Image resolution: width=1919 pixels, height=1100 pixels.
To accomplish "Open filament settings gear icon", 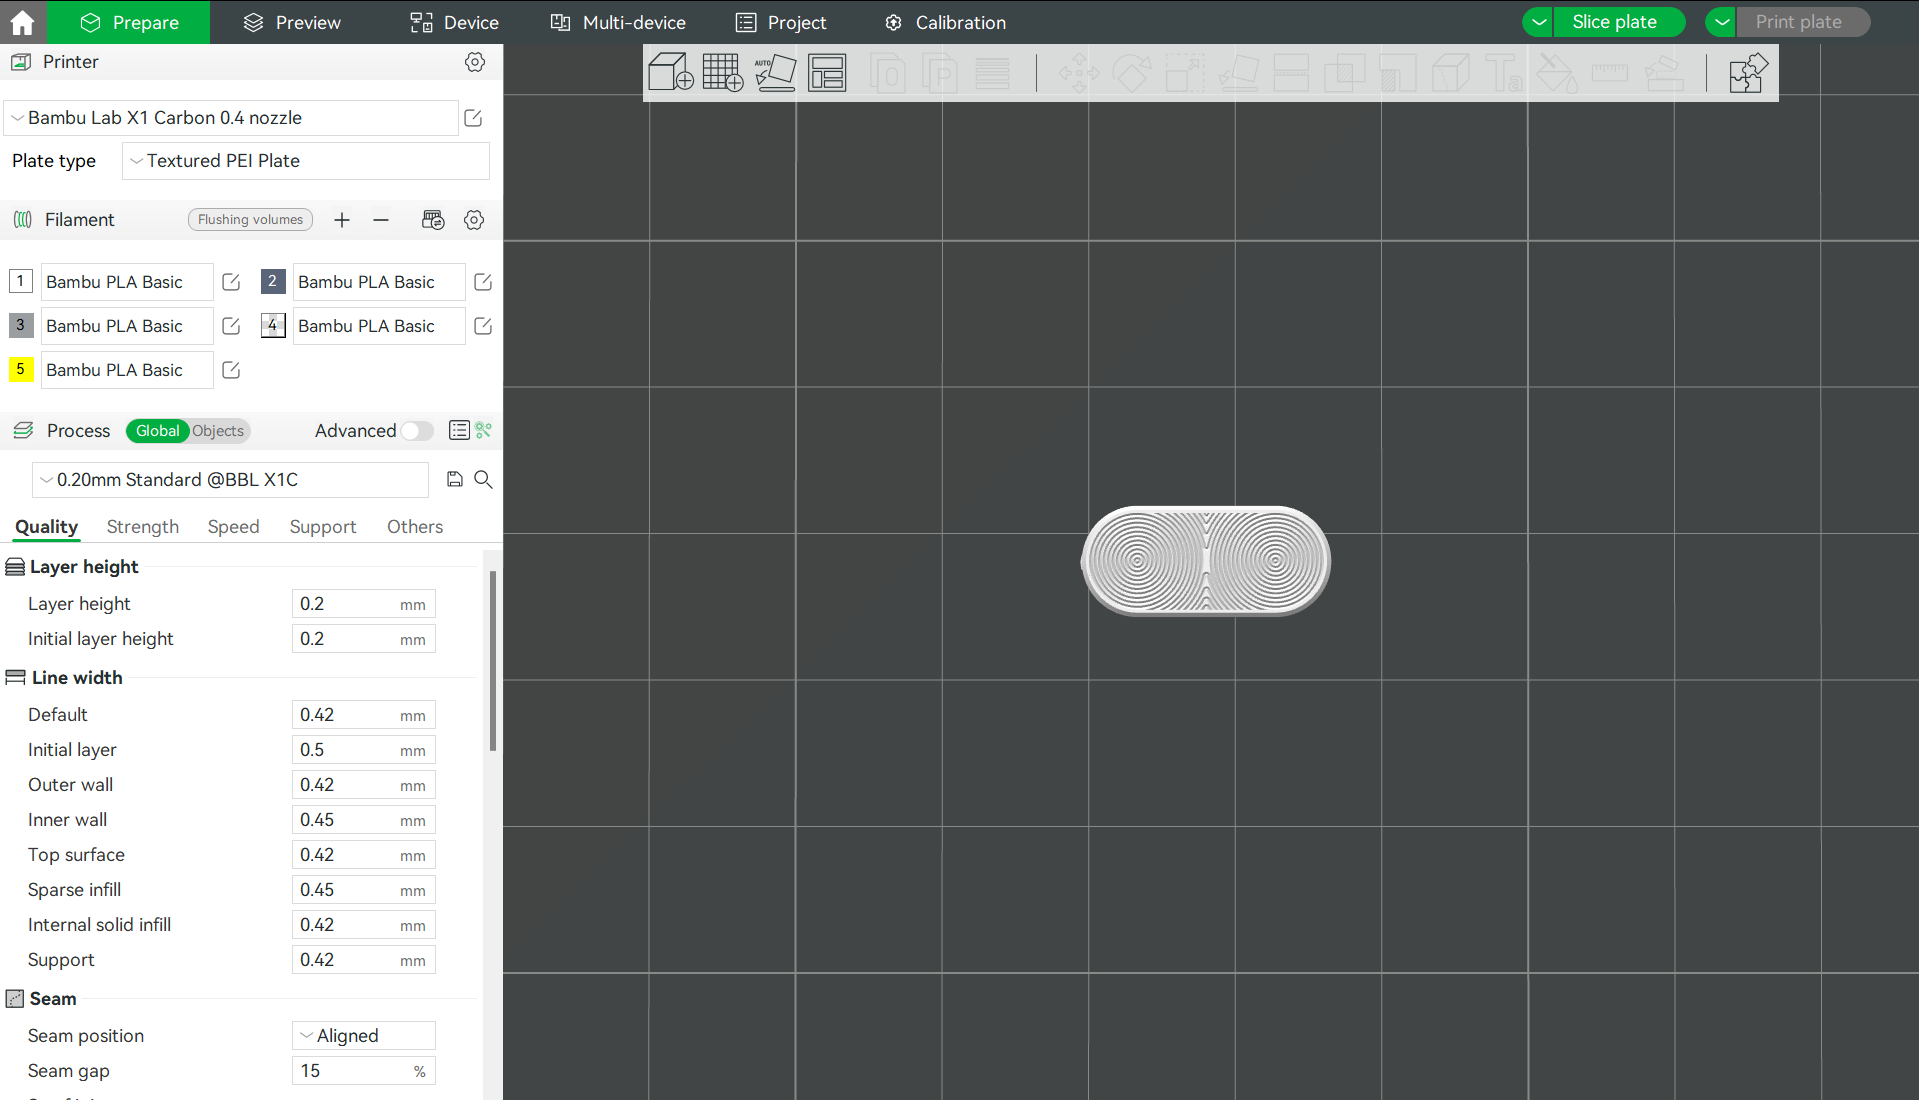I will click(474, 220).
